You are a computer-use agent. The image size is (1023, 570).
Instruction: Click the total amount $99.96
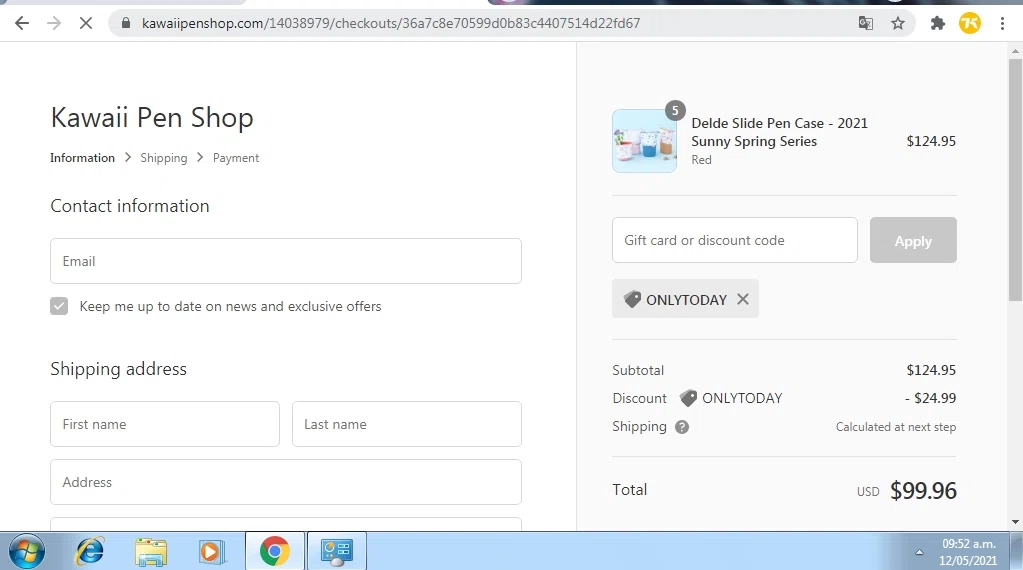923,490
